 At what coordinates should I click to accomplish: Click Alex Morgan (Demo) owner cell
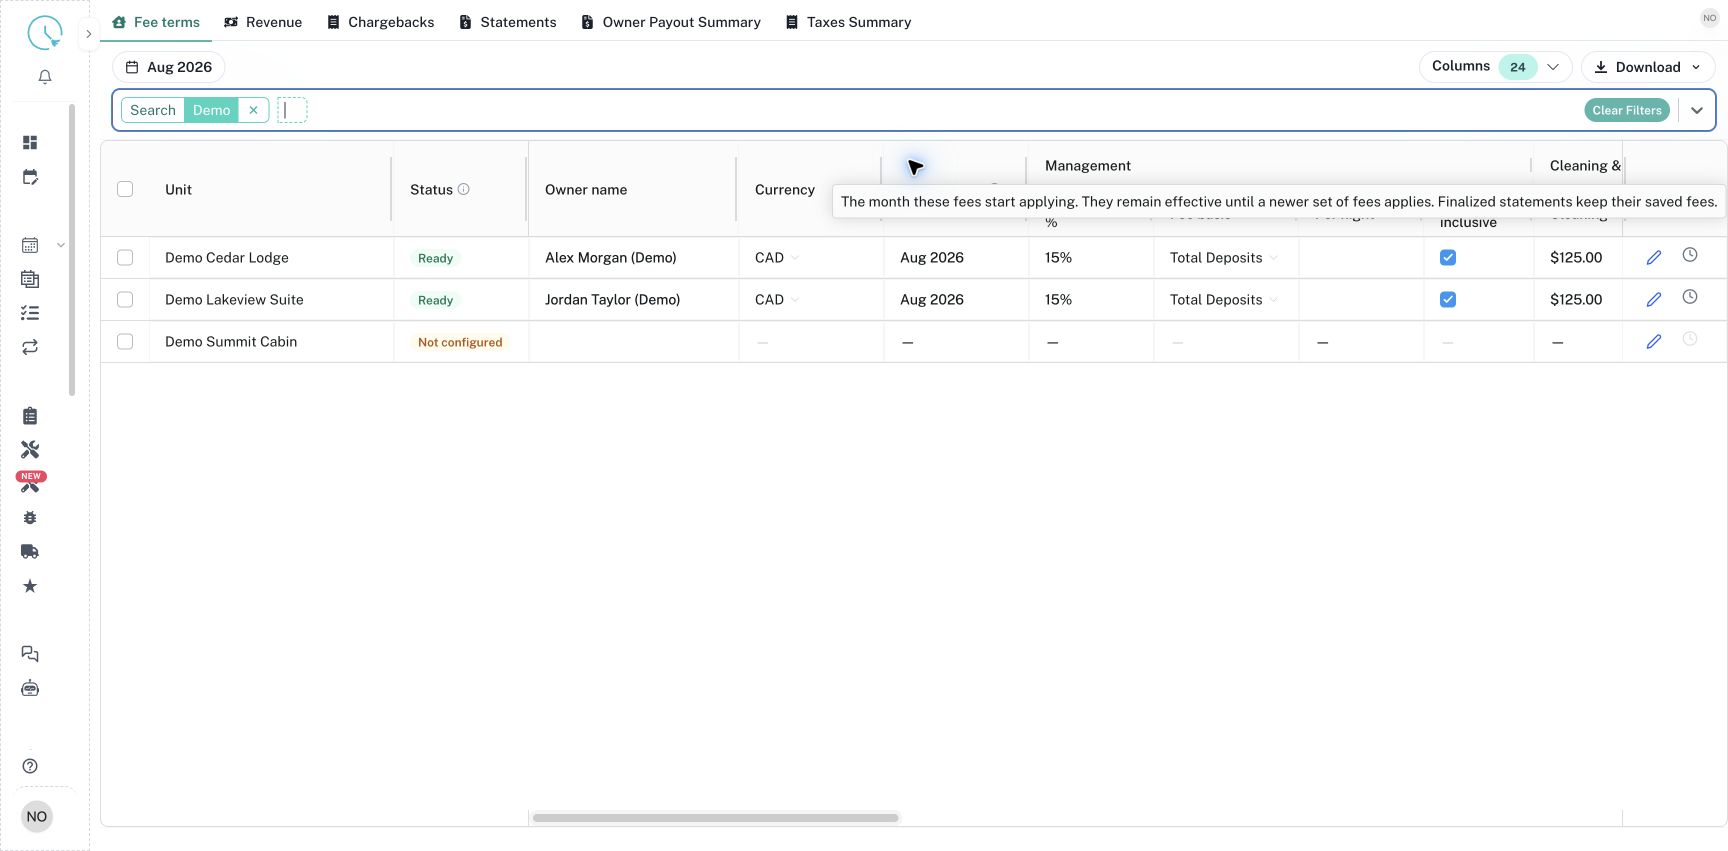pyautogui.click(x=611, y=258)
